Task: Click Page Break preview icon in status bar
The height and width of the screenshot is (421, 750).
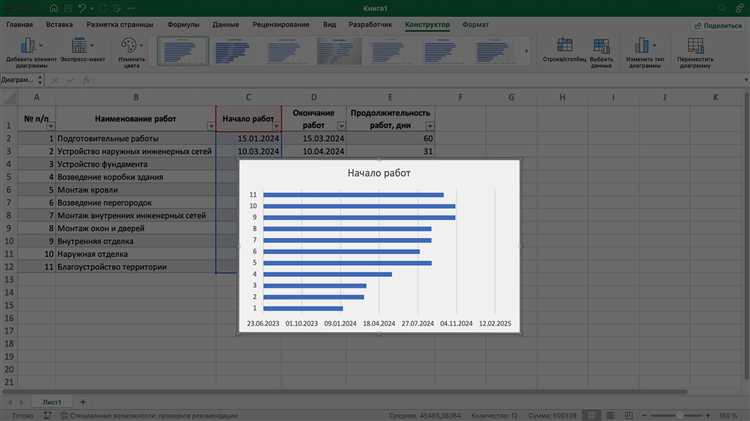Action: pyautogui.click(x=629, y=415)
